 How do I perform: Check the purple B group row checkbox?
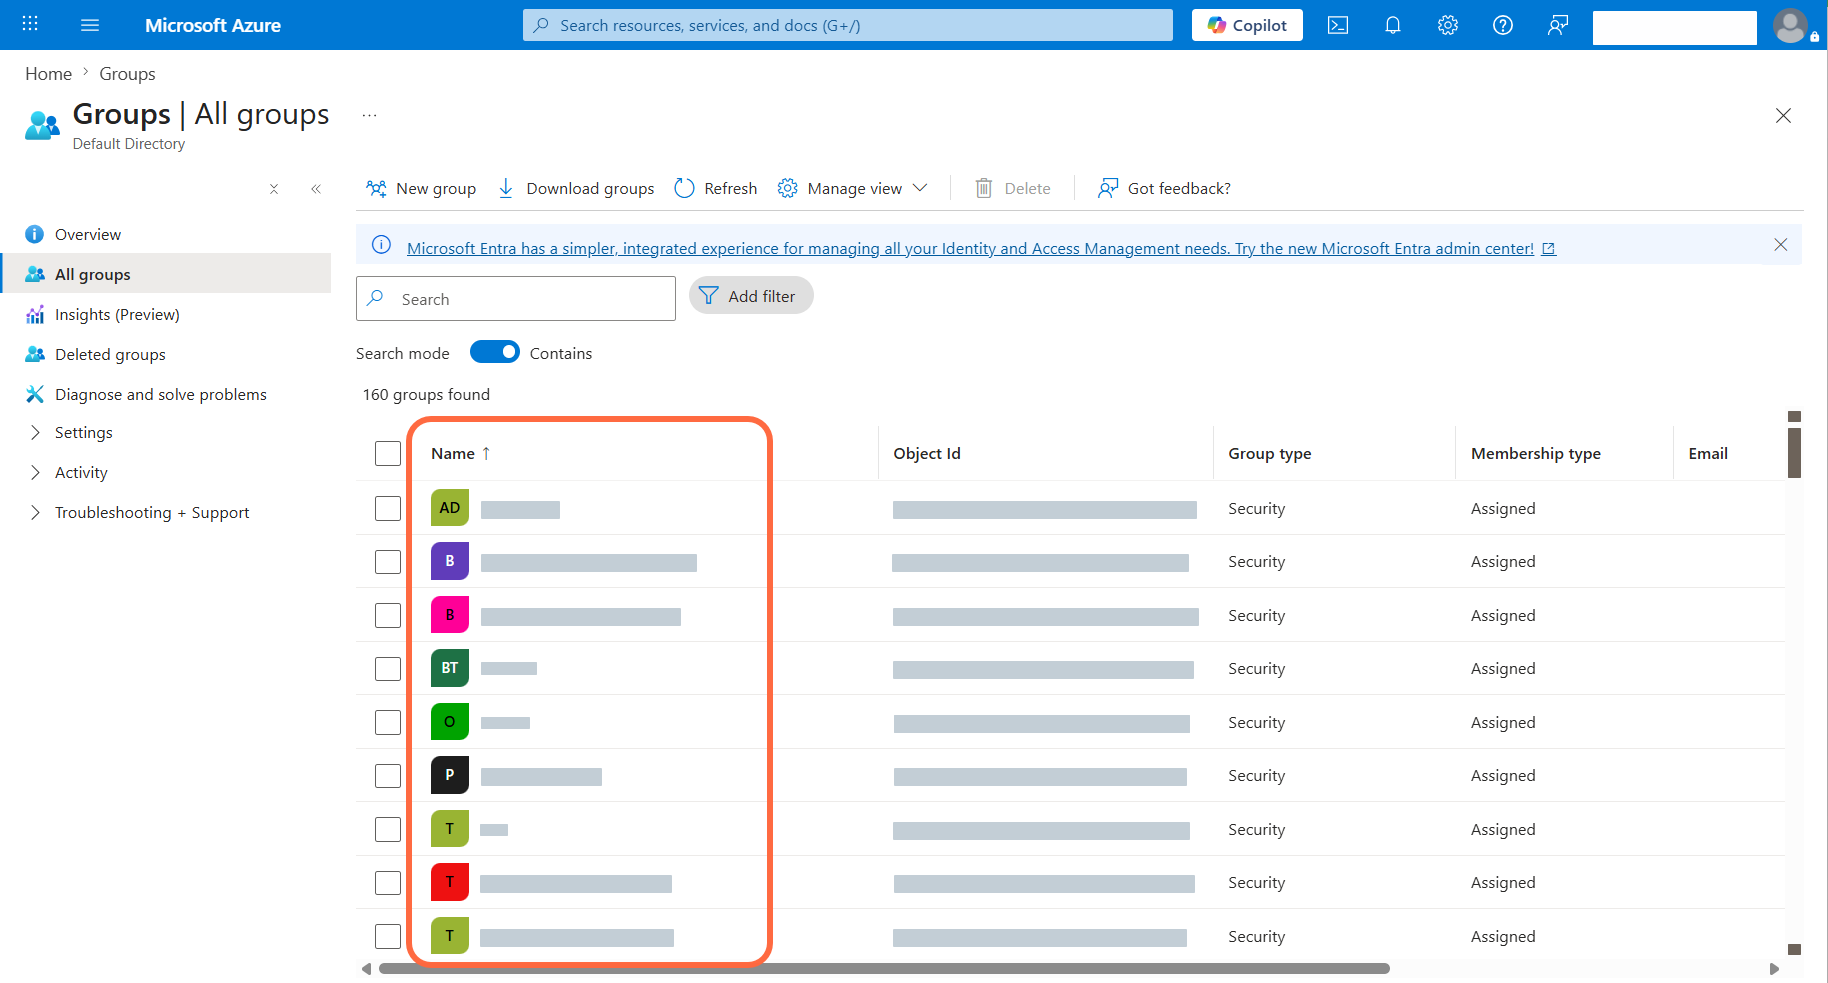click(x=388, y=562)
